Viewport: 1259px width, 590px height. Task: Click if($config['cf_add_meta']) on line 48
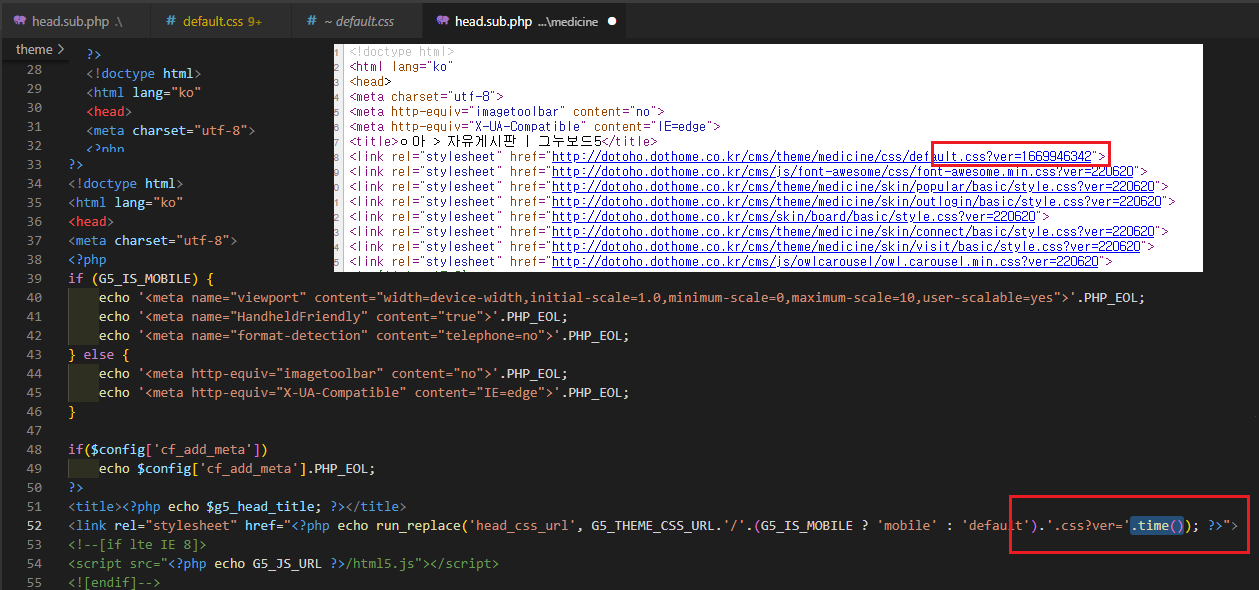pyautogui.click(x=168, y=450)
